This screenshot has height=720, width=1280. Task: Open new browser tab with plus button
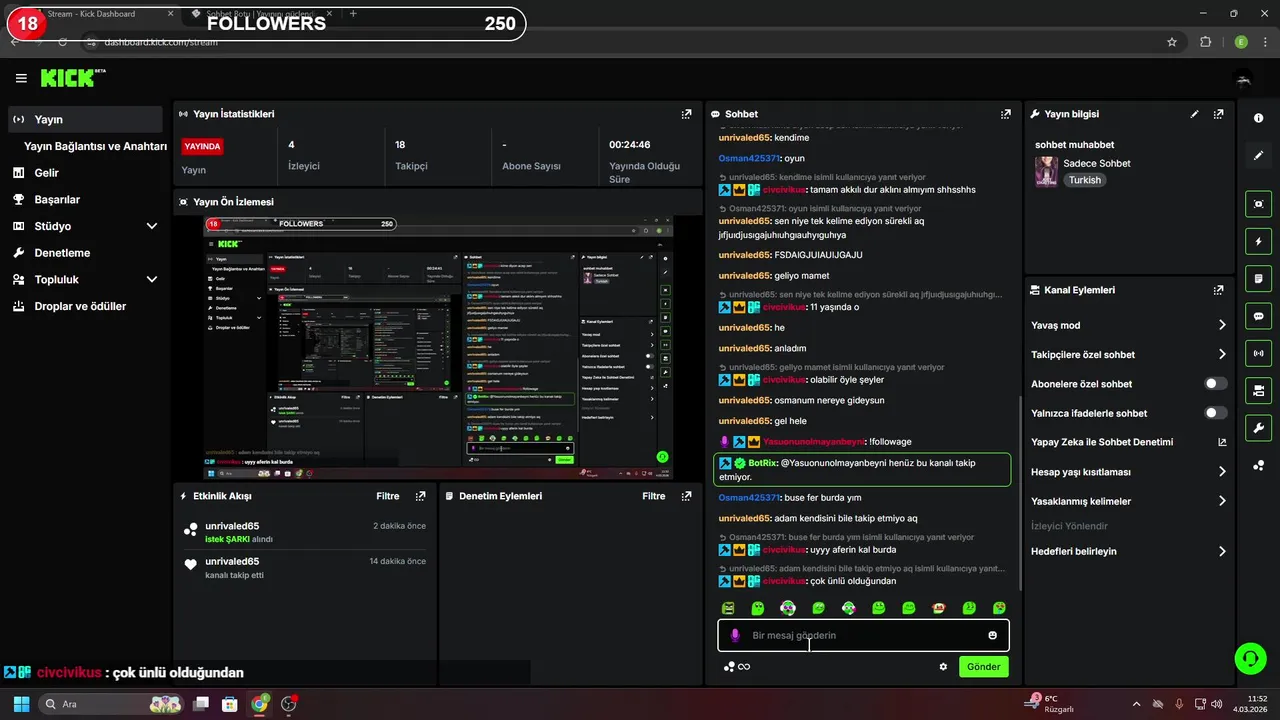(353, 13)
